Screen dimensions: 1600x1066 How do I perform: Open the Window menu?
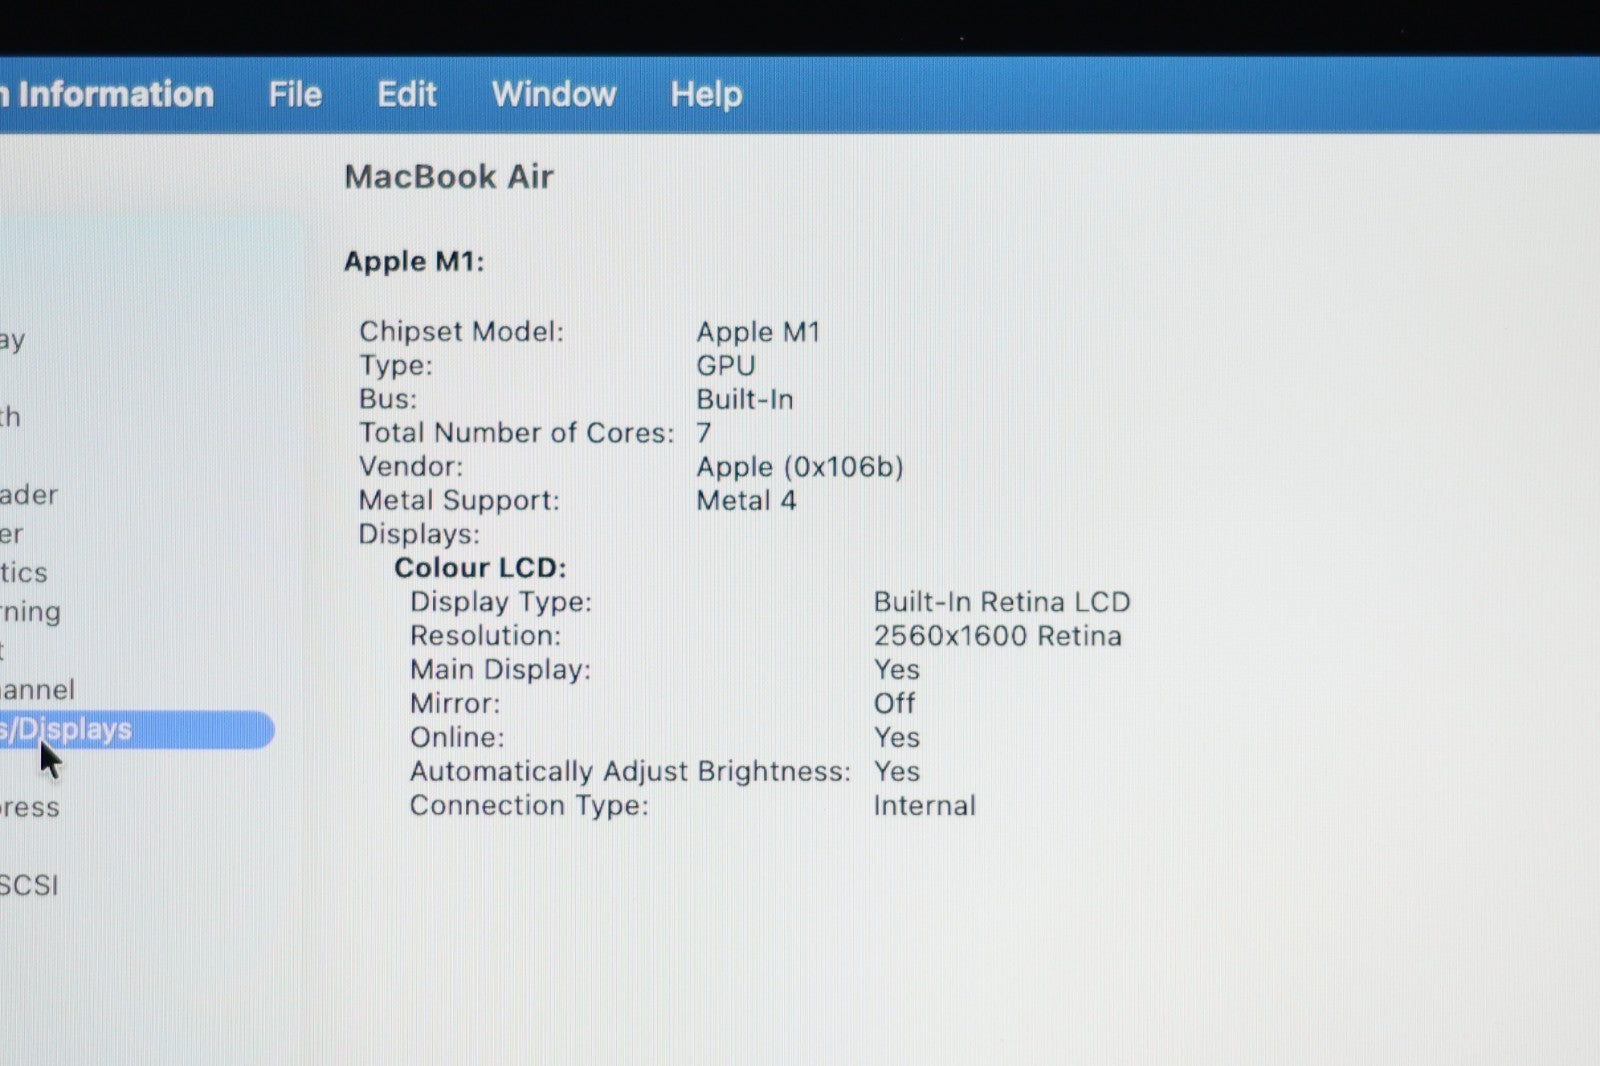click(554, 94)
